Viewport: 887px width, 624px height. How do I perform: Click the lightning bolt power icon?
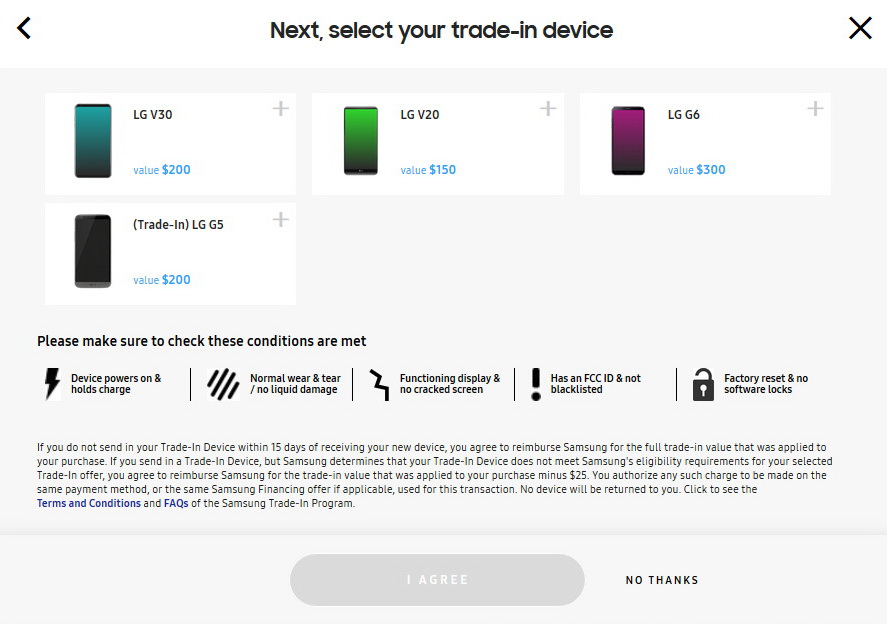tap(52, 384)
